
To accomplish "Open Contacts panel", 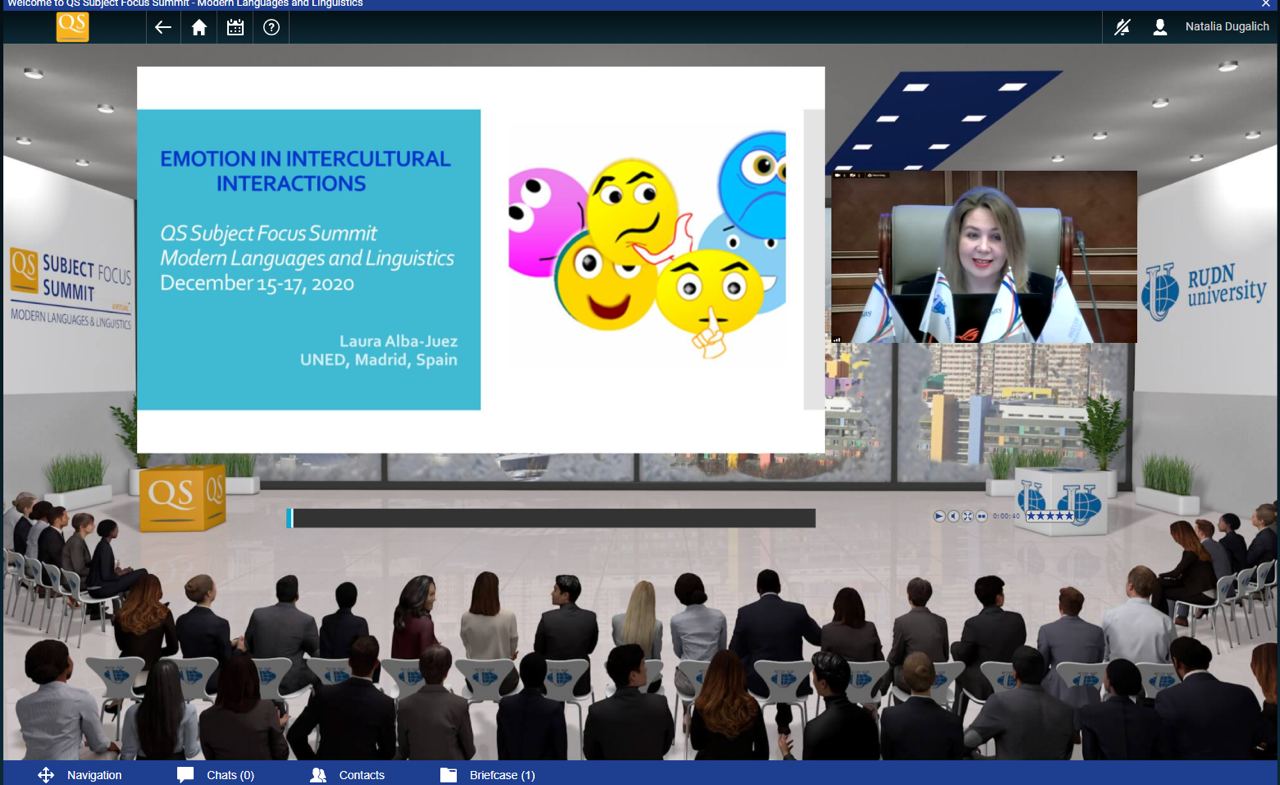I will [362, 775].
